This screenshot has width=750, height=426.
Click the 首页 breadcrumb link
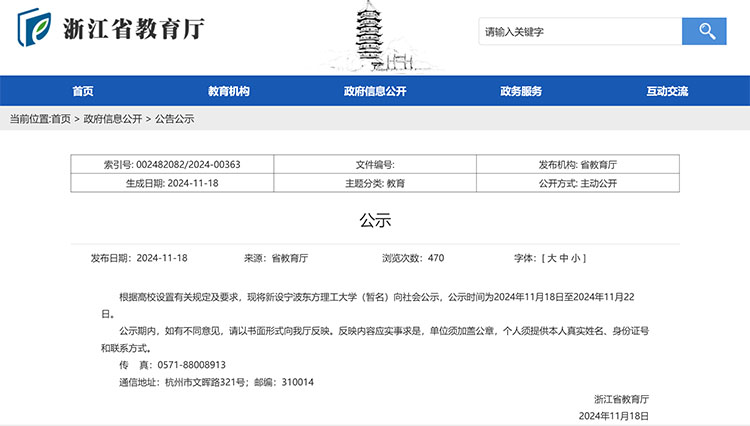[x=61, y=119]
